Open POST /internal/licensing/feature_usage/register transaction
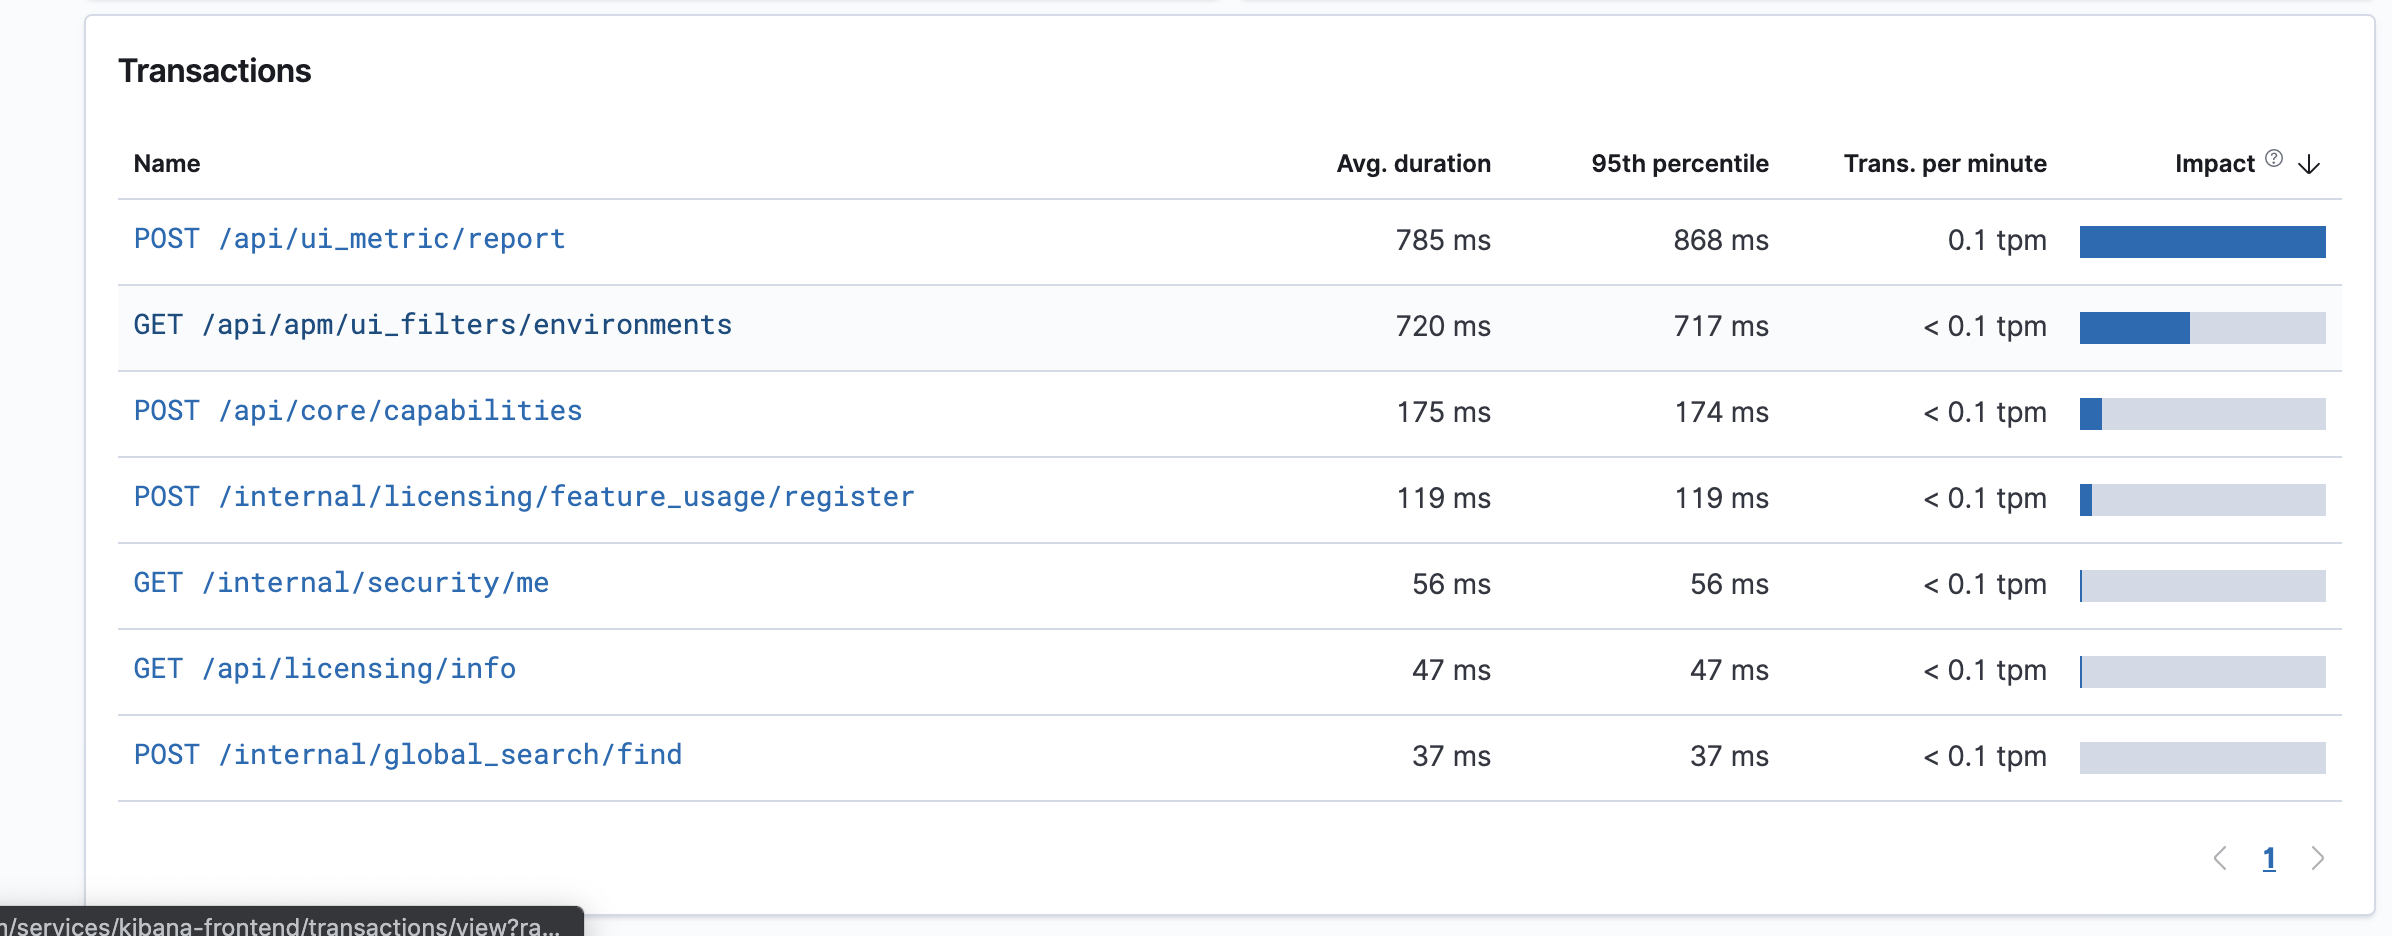The height and width of the screenshot is (936, 2392). (523, 497)
